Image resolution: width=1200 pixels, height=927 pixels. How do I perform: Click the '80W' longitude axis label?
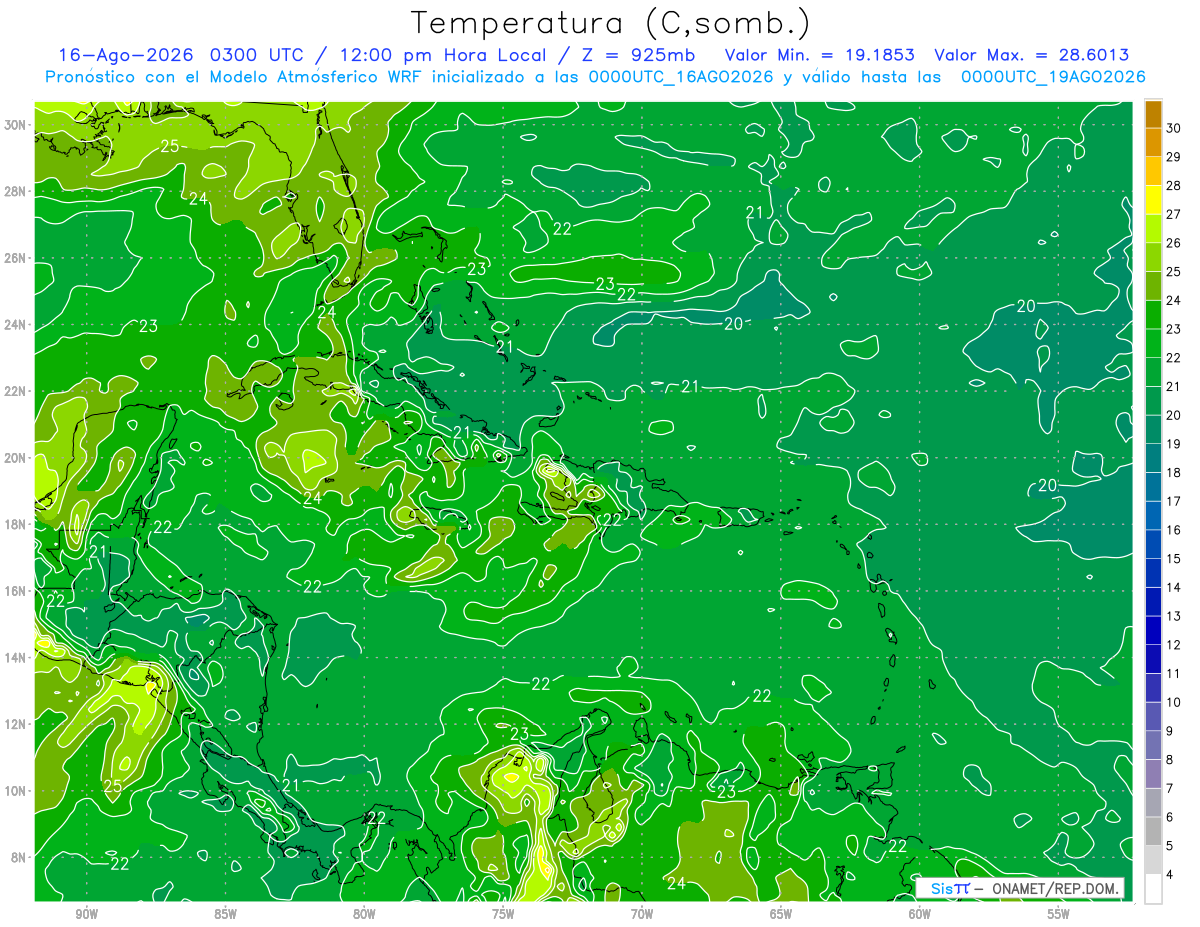[x=364, y=915]
